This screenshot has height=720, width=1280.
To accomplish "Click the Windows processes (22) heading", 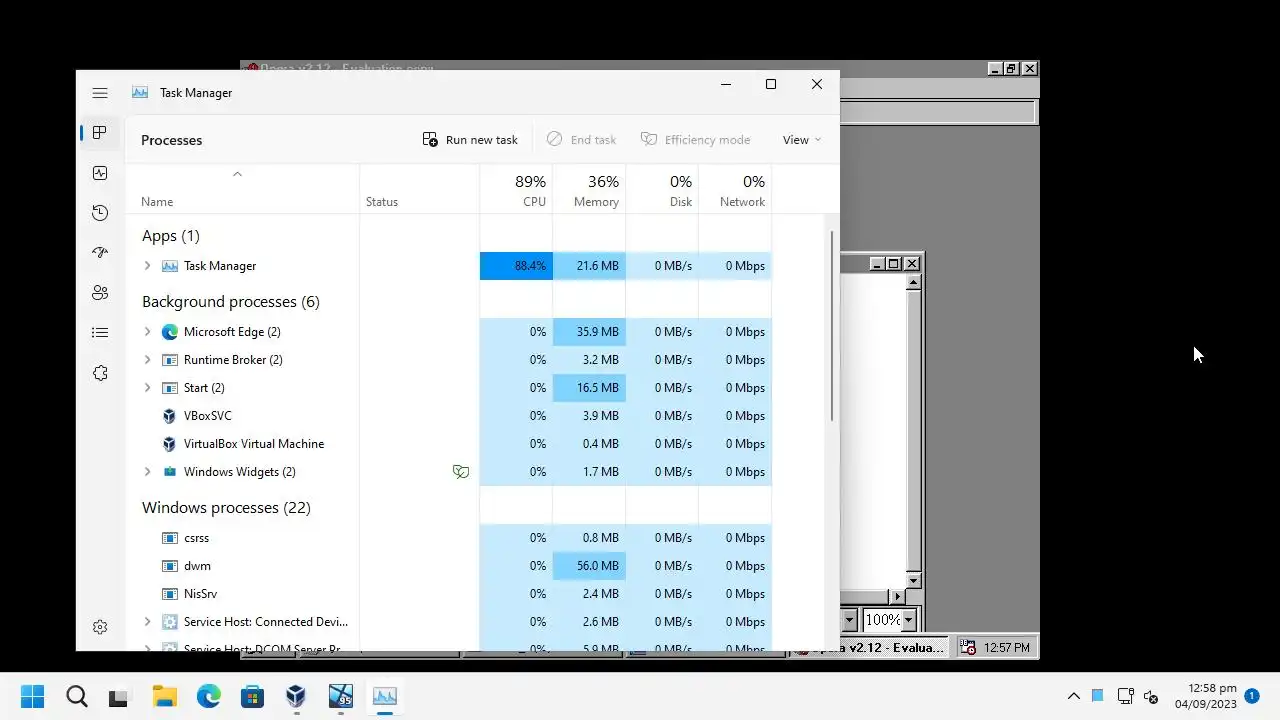I will pos(226,508).
